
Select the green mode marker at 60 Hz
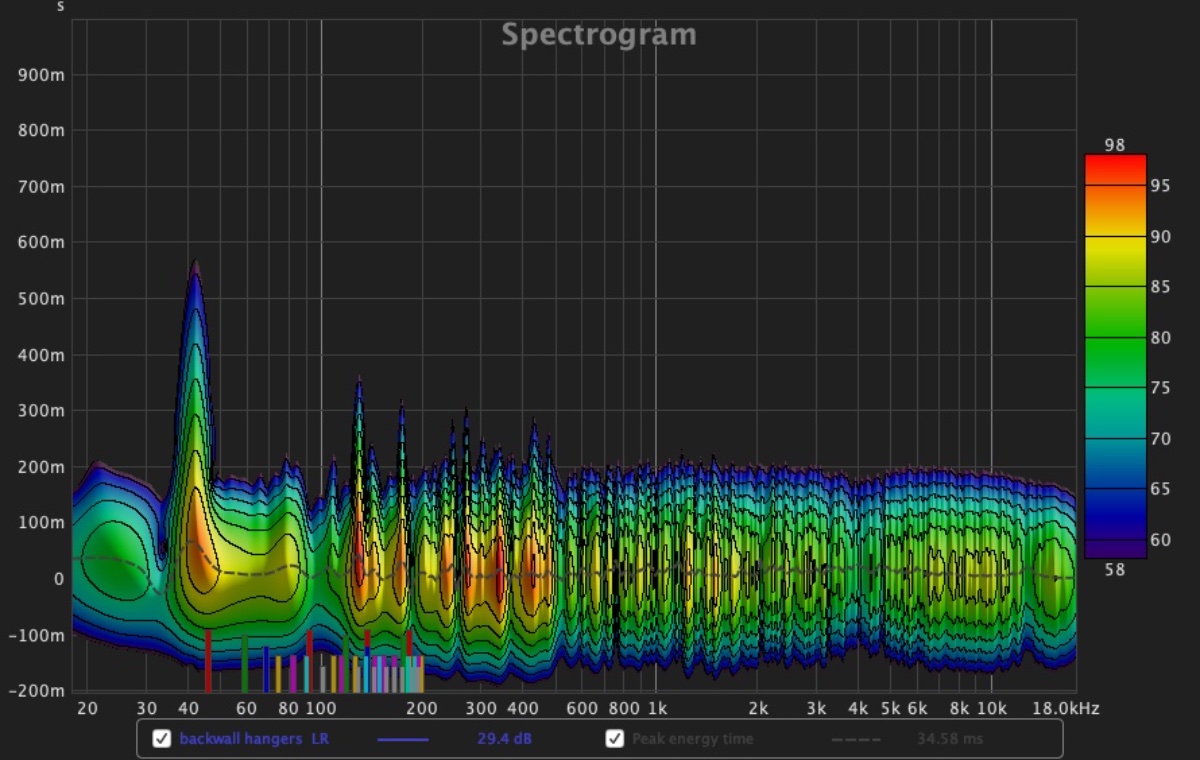244,663
